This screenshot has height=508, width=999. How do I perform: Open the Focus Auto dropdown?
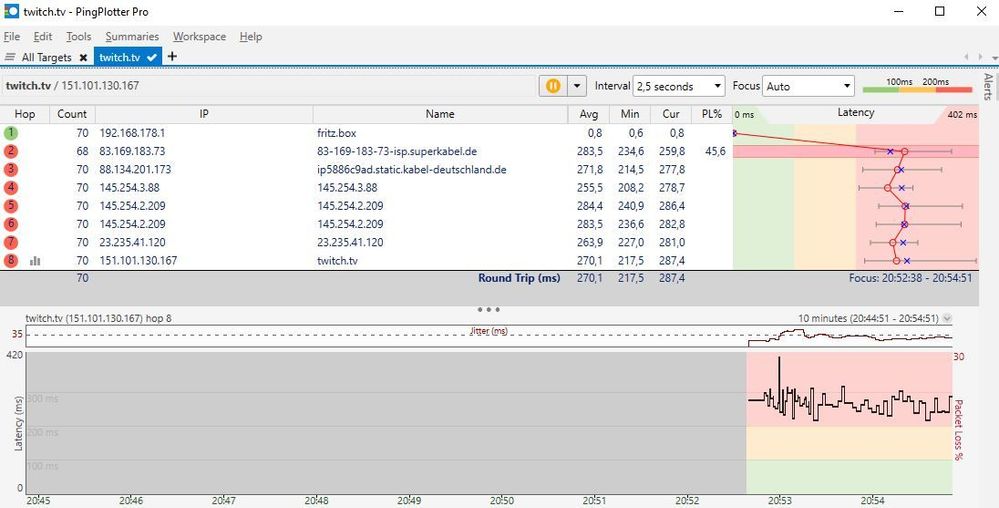[809, 86]
